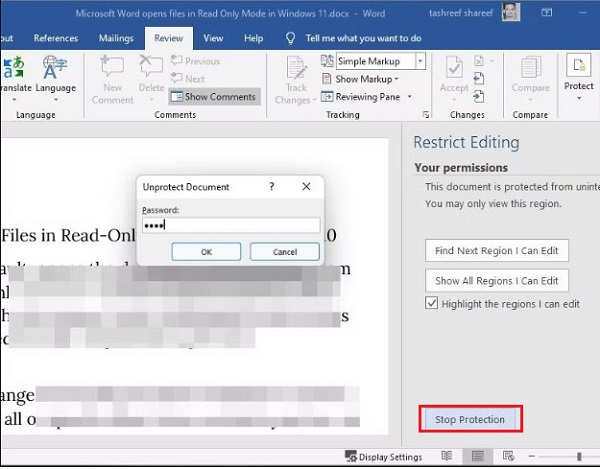The image size is (600, 469).
Task: Open Ribbon Display Options icon
Action: tap(546, 13)
